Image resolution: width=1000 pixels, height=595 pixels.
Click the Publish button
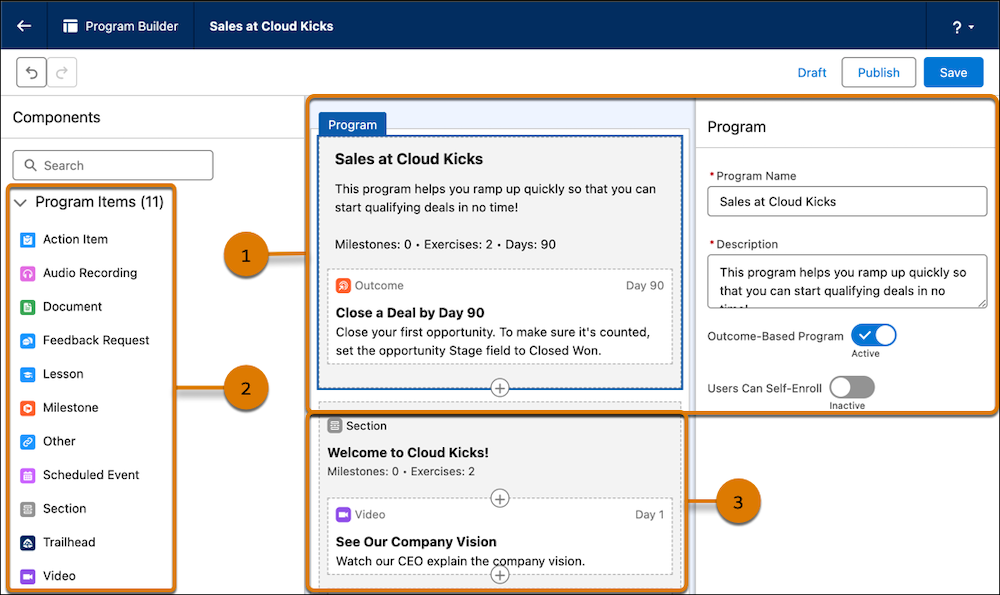click(x=878, y=73)
